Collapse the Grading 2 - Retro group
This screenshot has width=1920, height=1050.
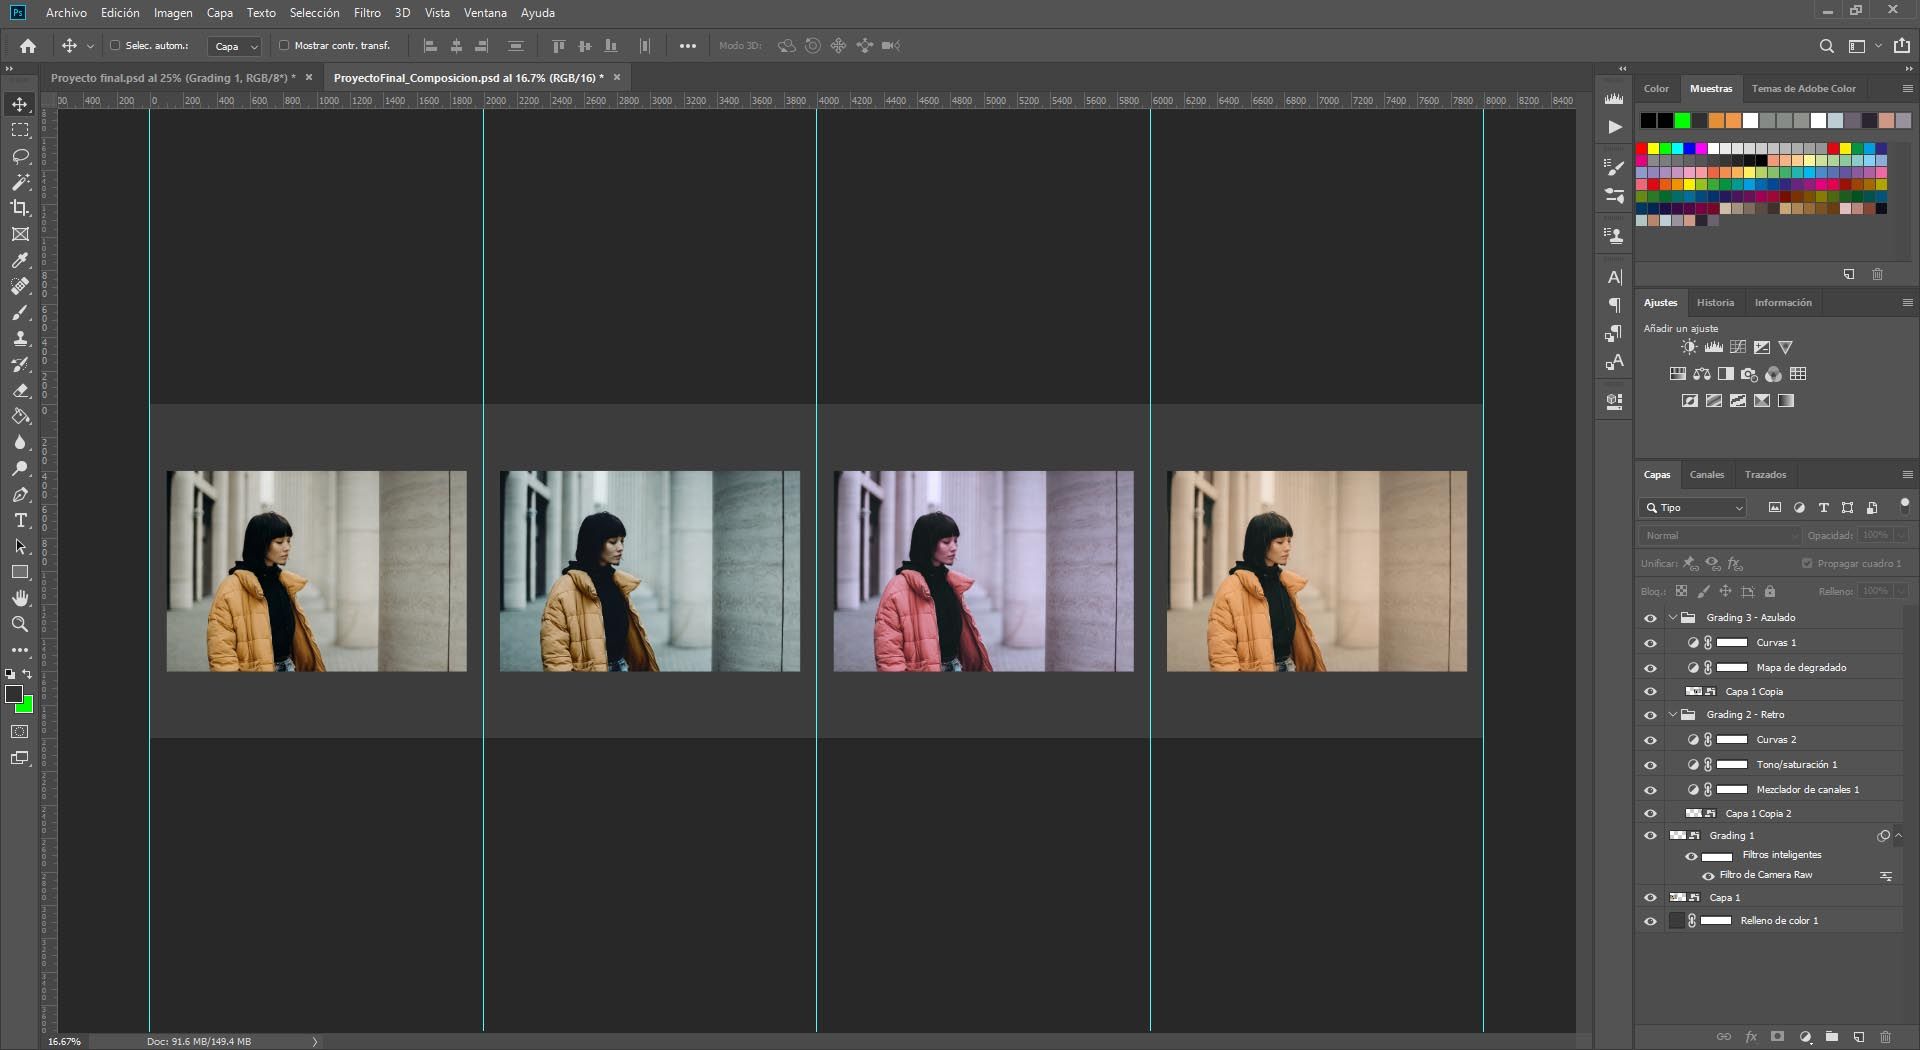click(1672, 715)
